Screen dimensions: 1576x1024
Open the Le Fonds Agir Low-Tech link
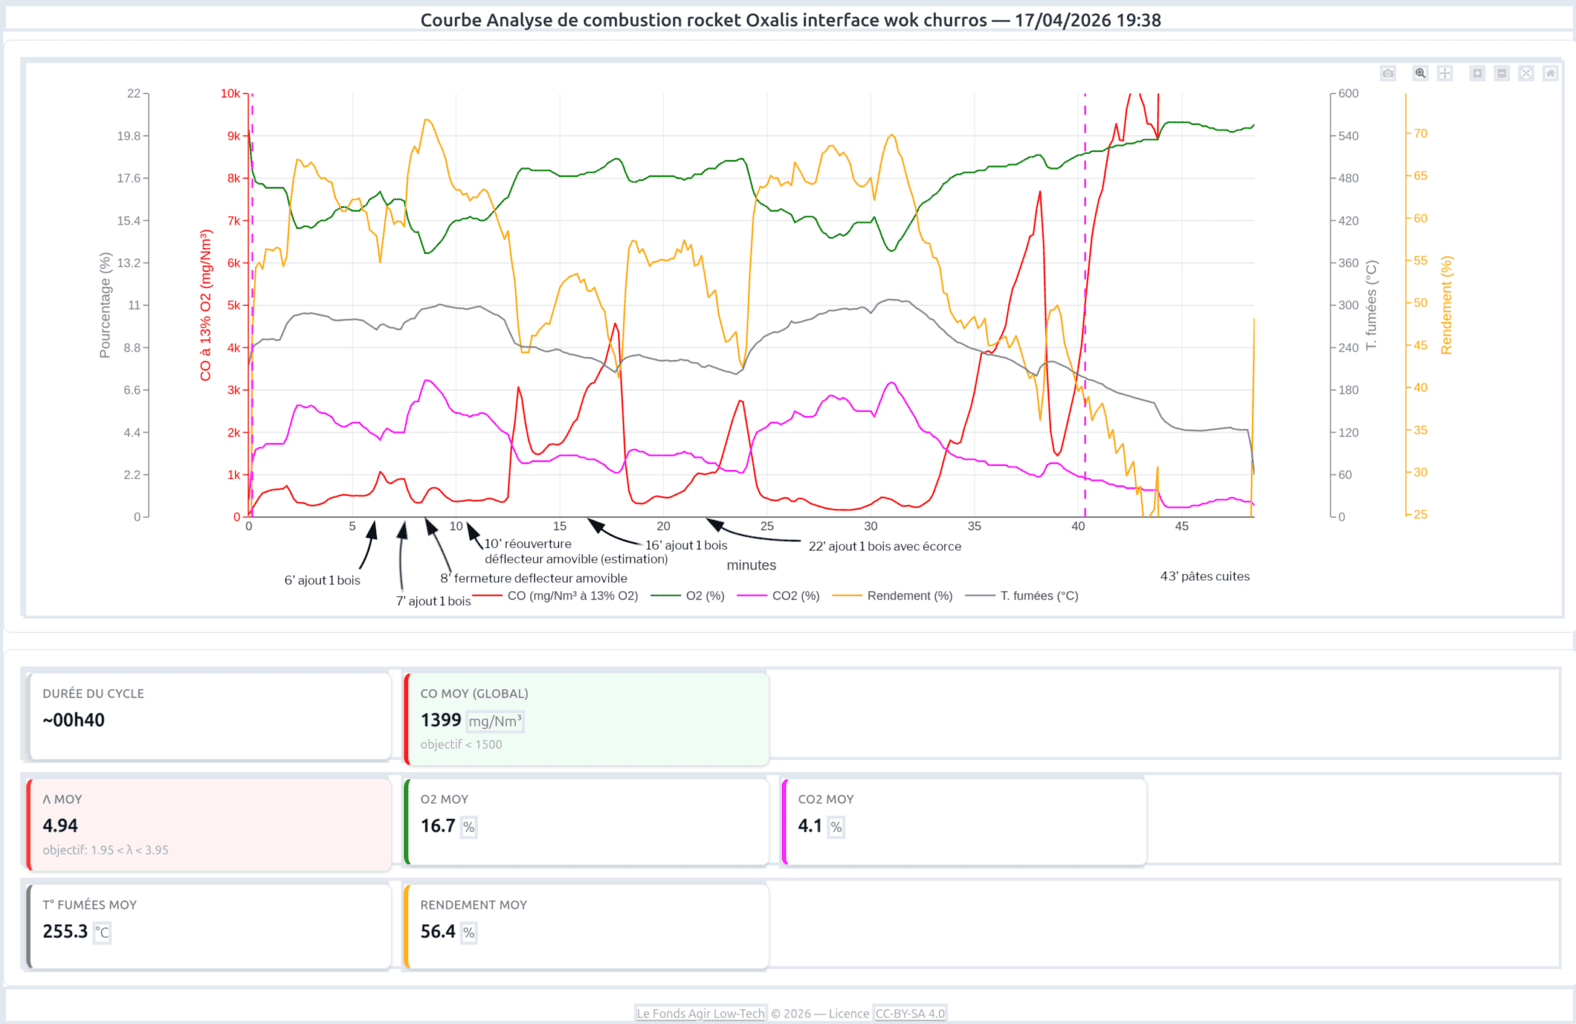click(700, 1013)
